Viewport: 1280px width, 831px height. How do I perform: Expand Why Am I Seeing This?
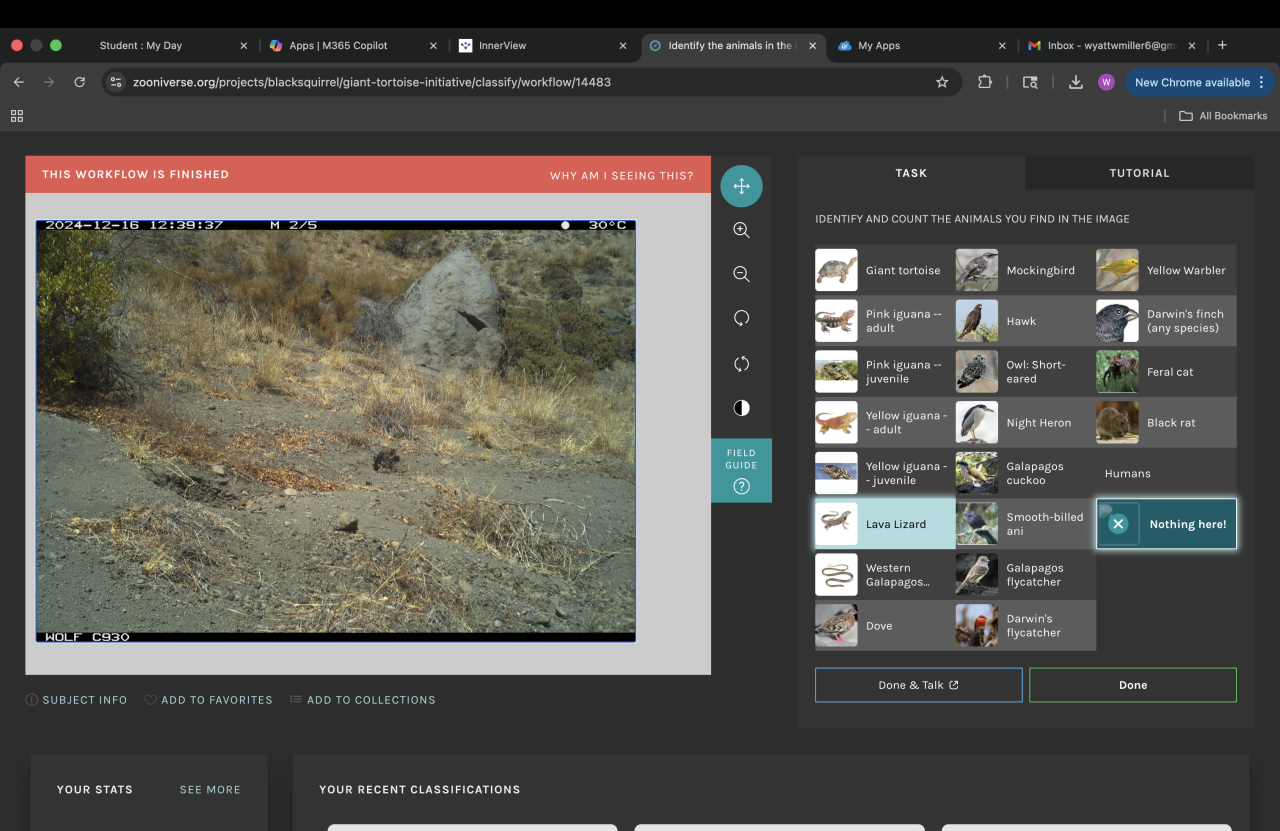[621, 175]
